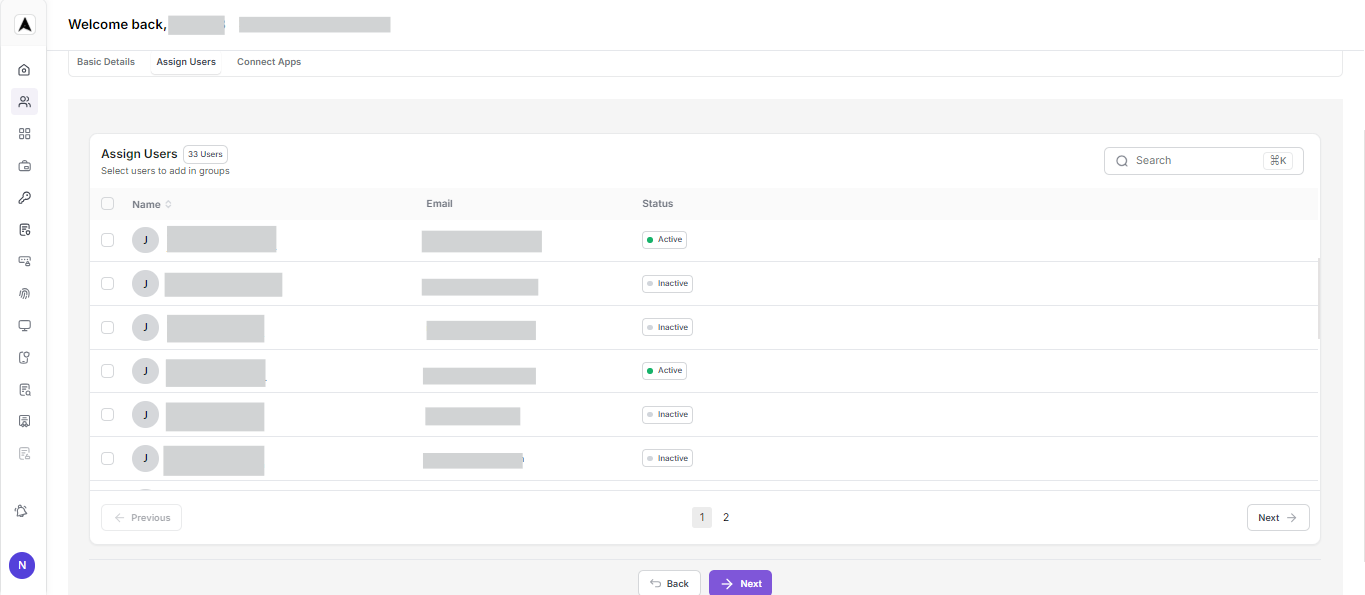1365x595 pixels.
Task: Select the mobile device sidebar icon
Action: (23, 357)
